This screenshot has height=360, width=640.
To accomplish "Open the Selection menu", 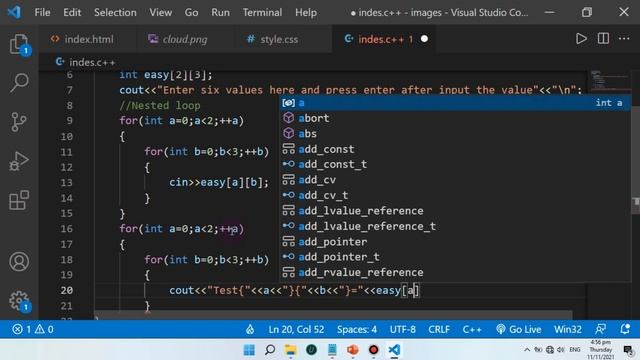I will coord(115,12).
